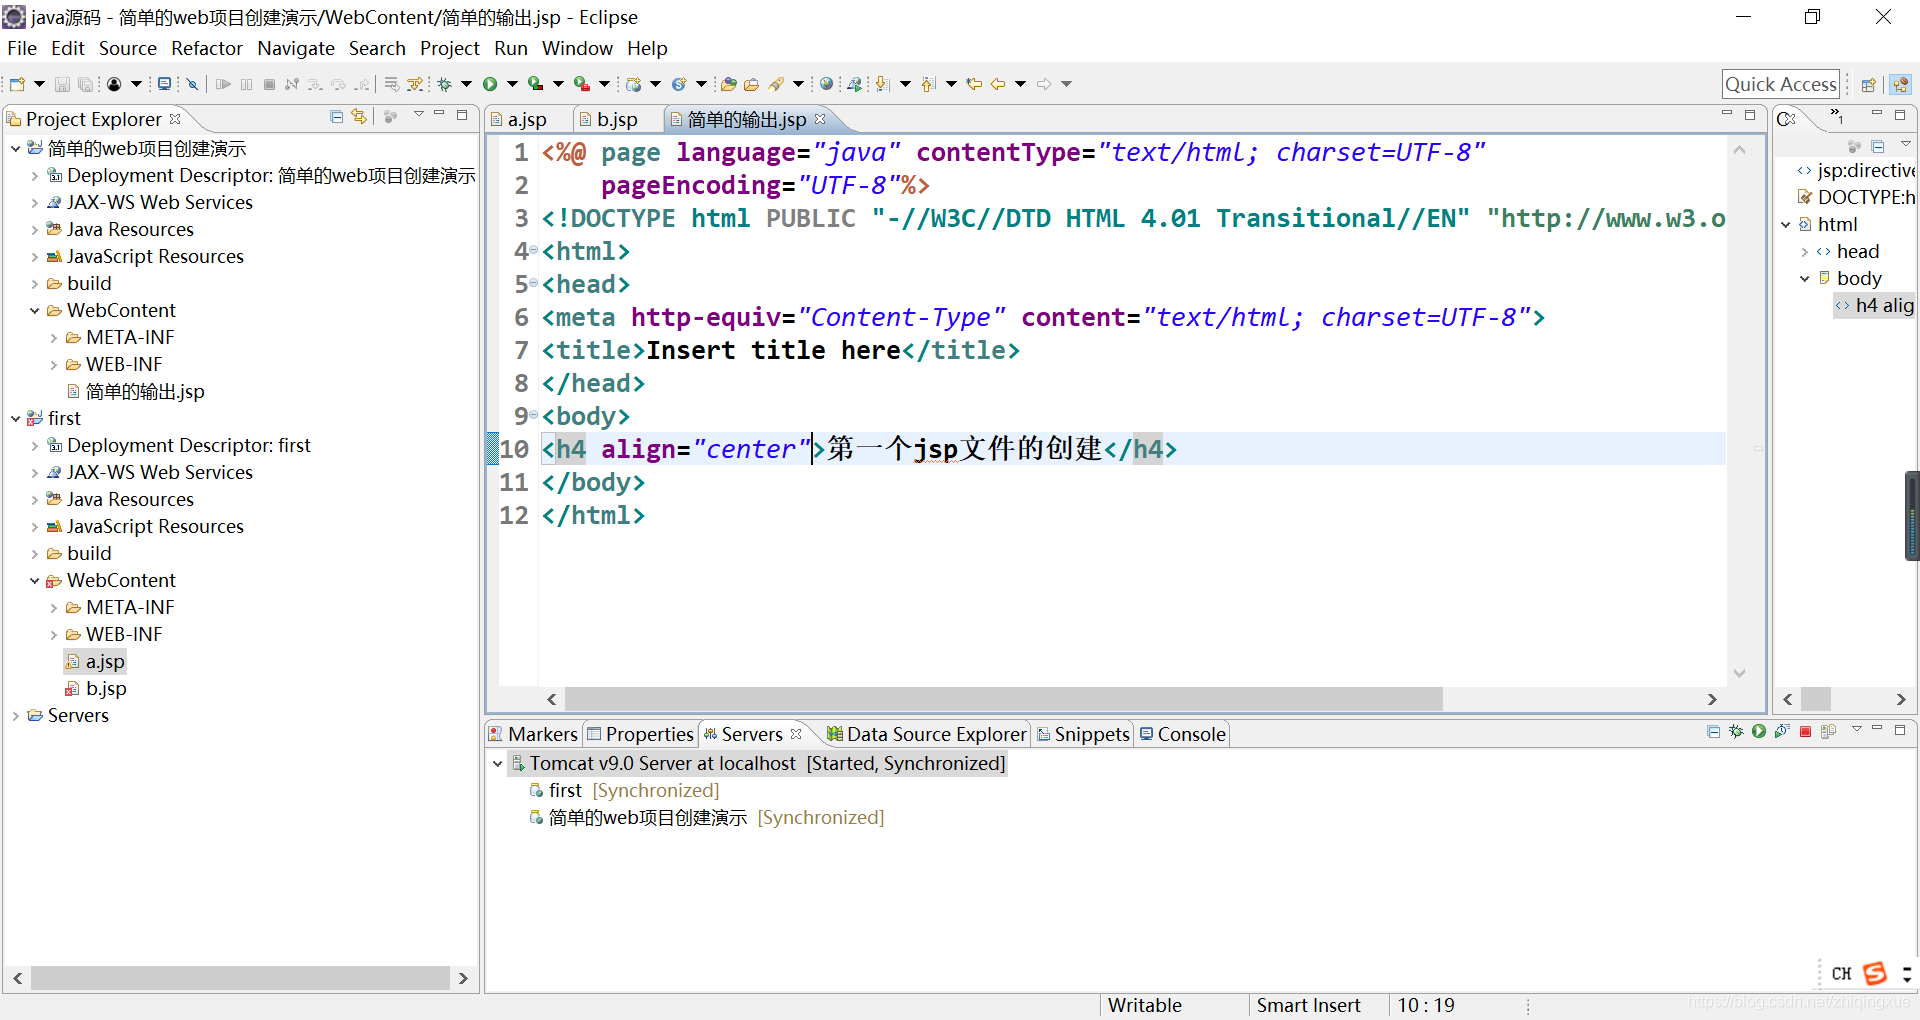The width and height of the screenshot is (1920, 1020).
Task: Click the Debug bug icon in the main toolbar
Action: point(445,84)
